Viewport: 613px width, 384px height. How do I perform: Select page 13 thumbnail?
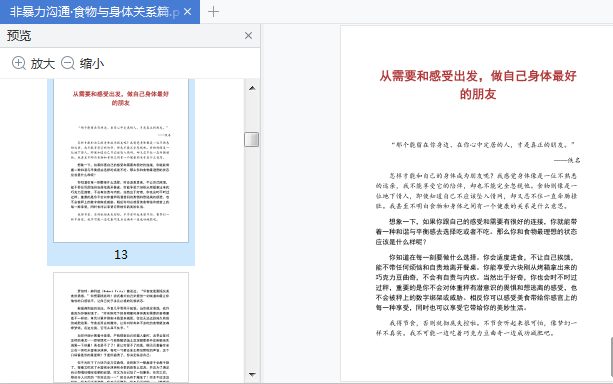(x=121, y=161)
